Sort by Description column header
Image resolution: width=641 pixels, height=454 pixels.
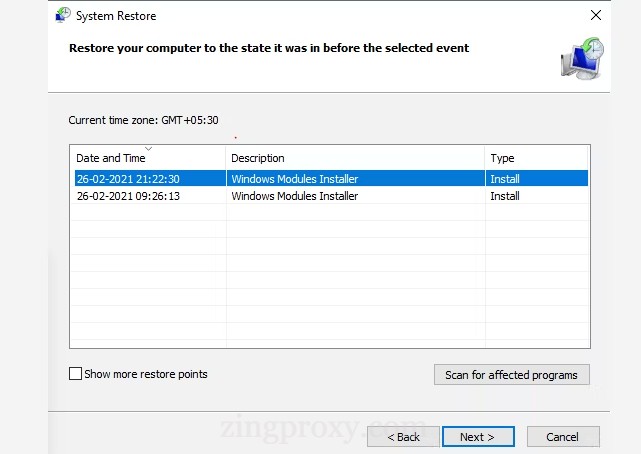point(355,158)
